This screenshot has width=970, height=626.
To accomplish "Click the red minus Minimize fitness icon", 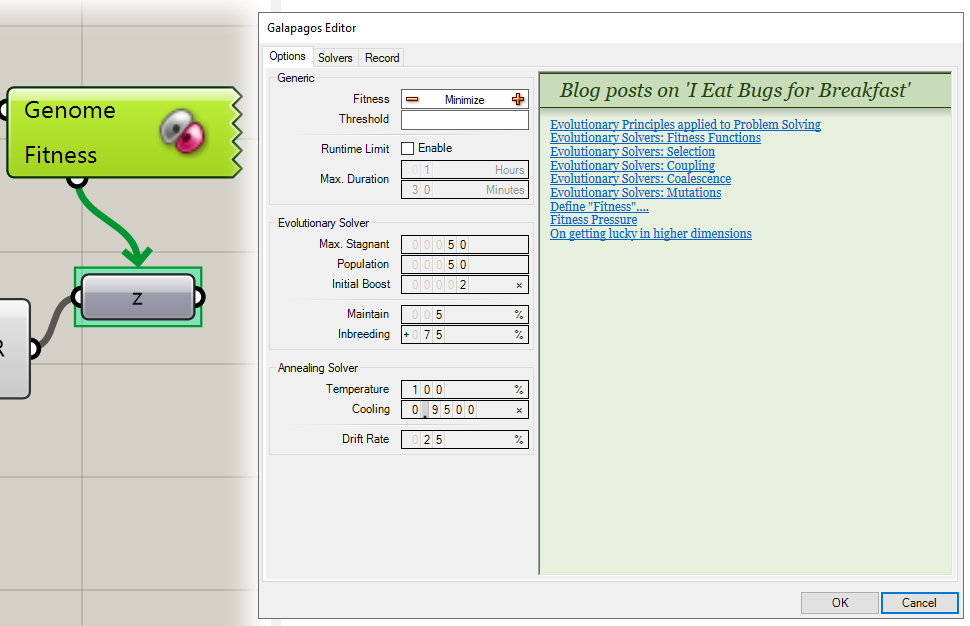I will (x=412, y=99).
